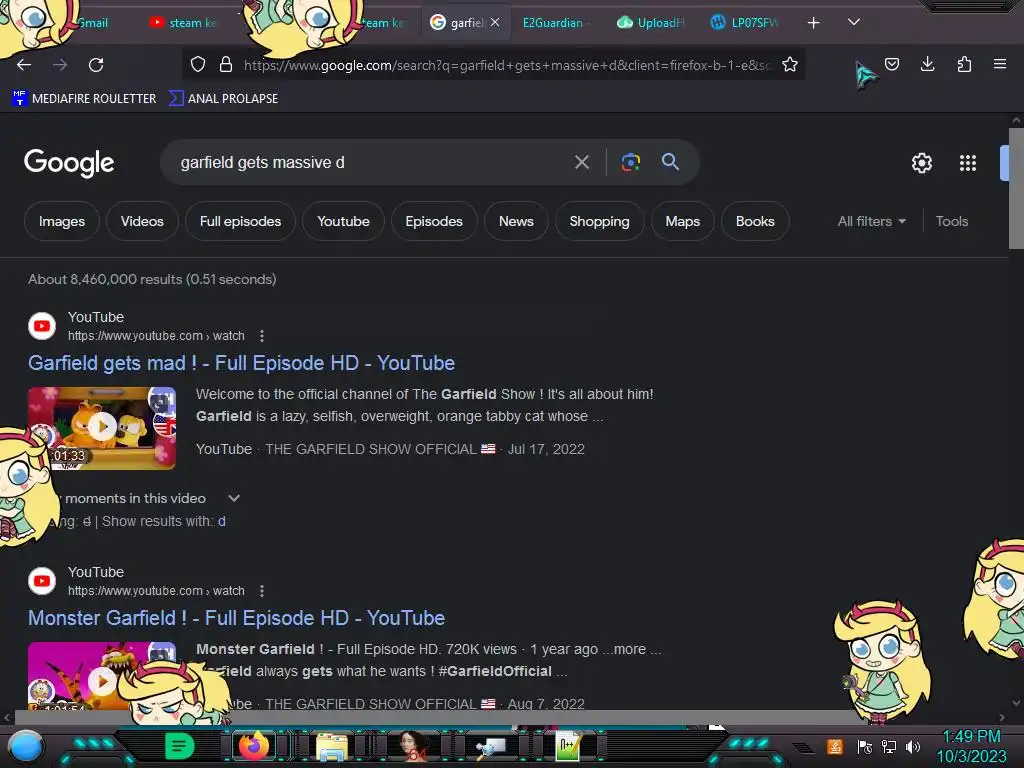Screen dimensions: 1024x768
Task: Reload the current page
Action: [x=96, y=65]
